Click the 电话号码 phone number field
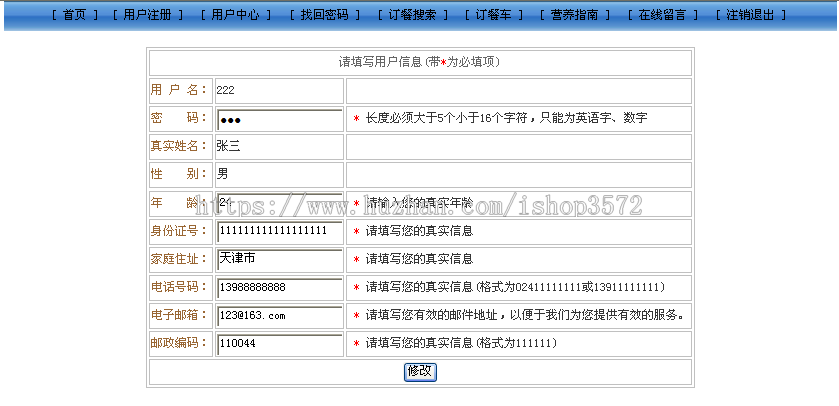Image resolution: width=839 pixels, height=406 pixels. (x=279, y=288)
